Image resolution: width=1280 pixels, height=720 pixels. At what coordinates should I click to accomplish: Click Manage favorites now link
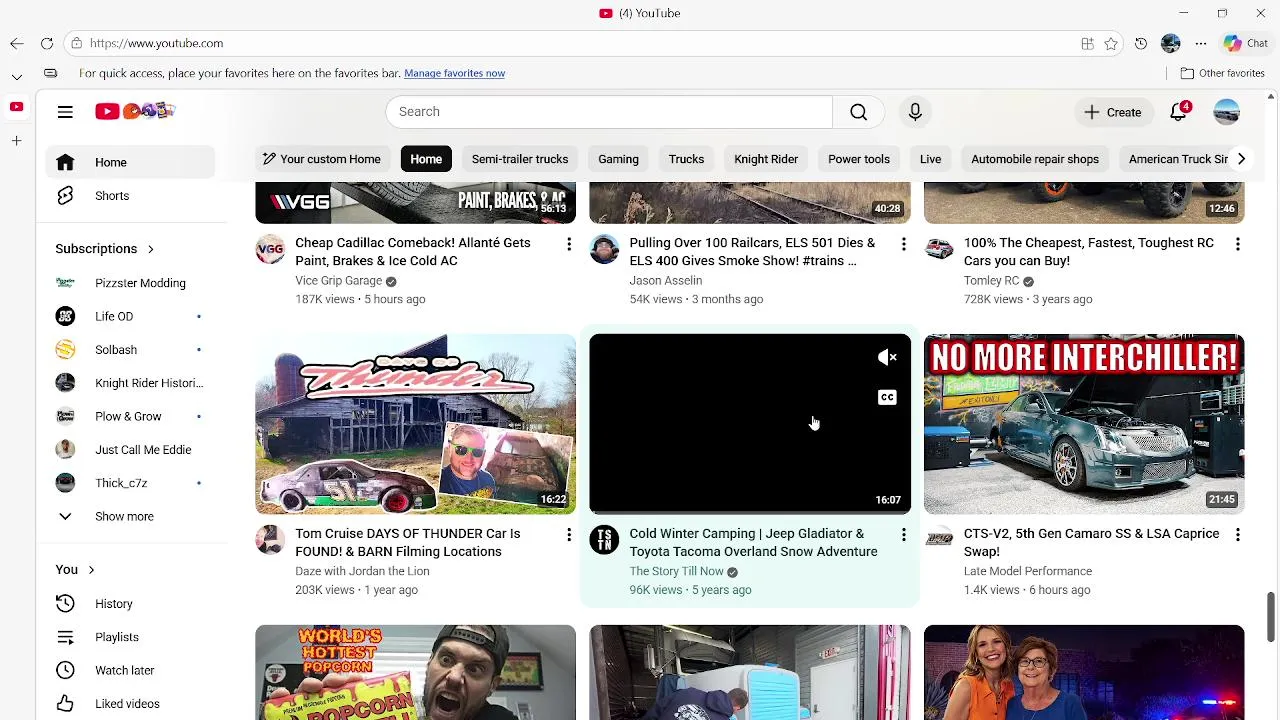[x=454, y=73]
